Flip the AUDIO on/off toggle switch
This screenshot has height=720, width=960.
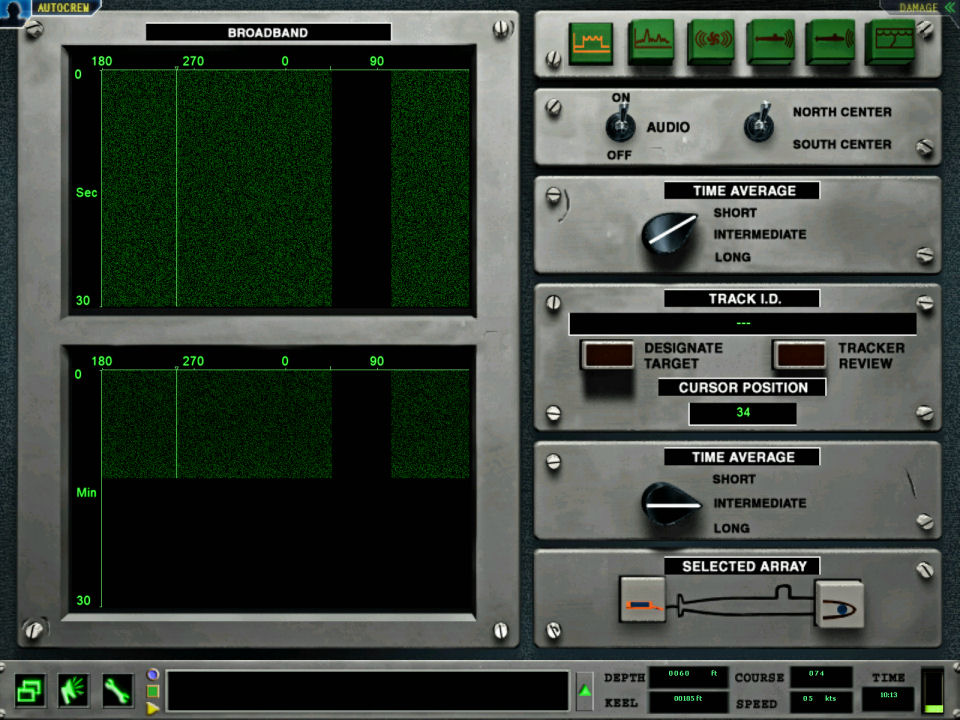click(x=619, y=127)
